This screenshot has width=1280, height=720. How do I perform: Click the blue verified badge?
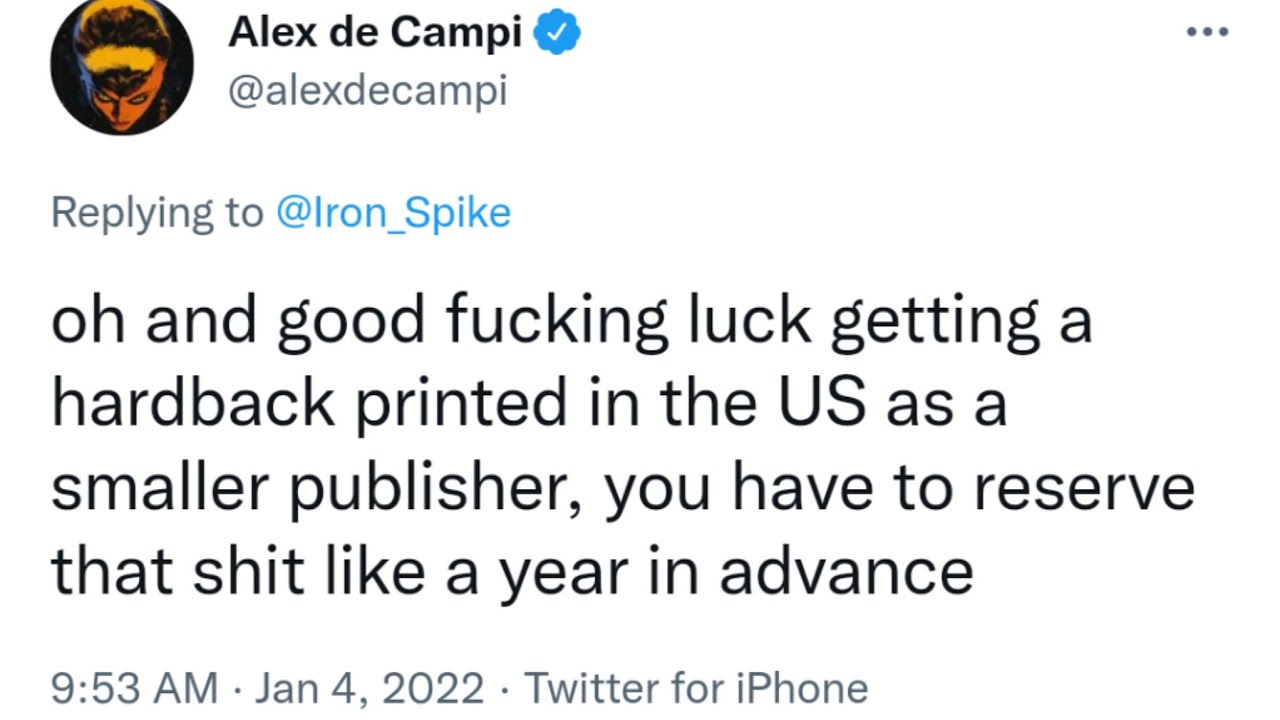557,34
